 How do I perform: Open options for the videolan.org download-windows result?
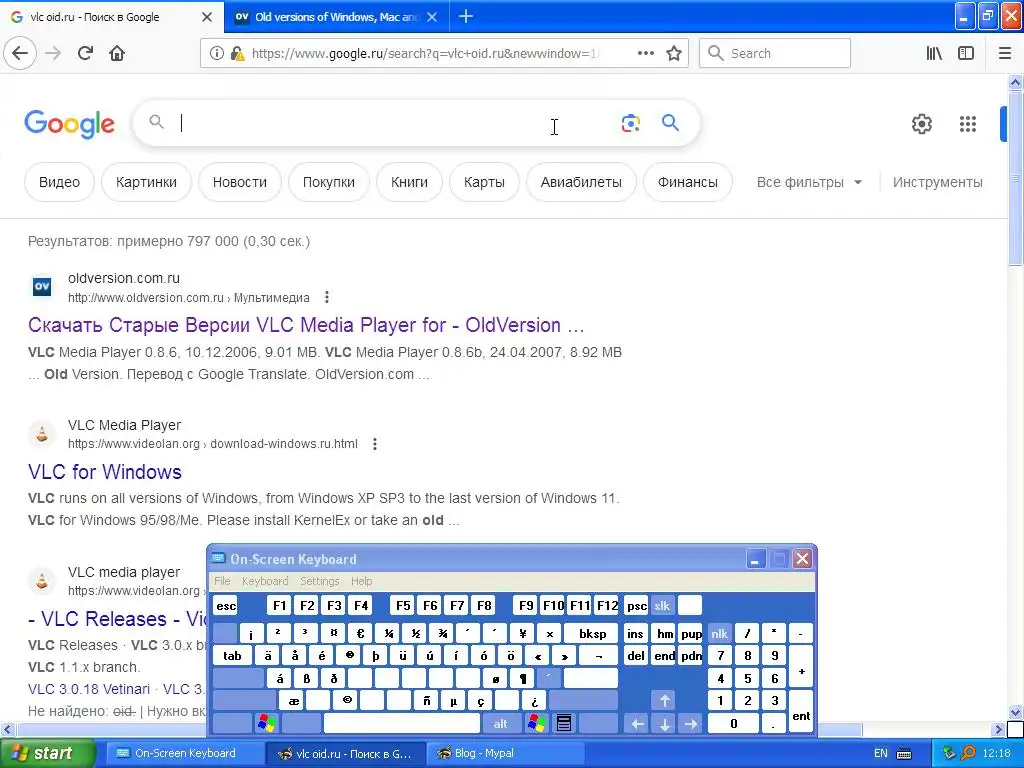pyautogui.click(x=374, y=444)
